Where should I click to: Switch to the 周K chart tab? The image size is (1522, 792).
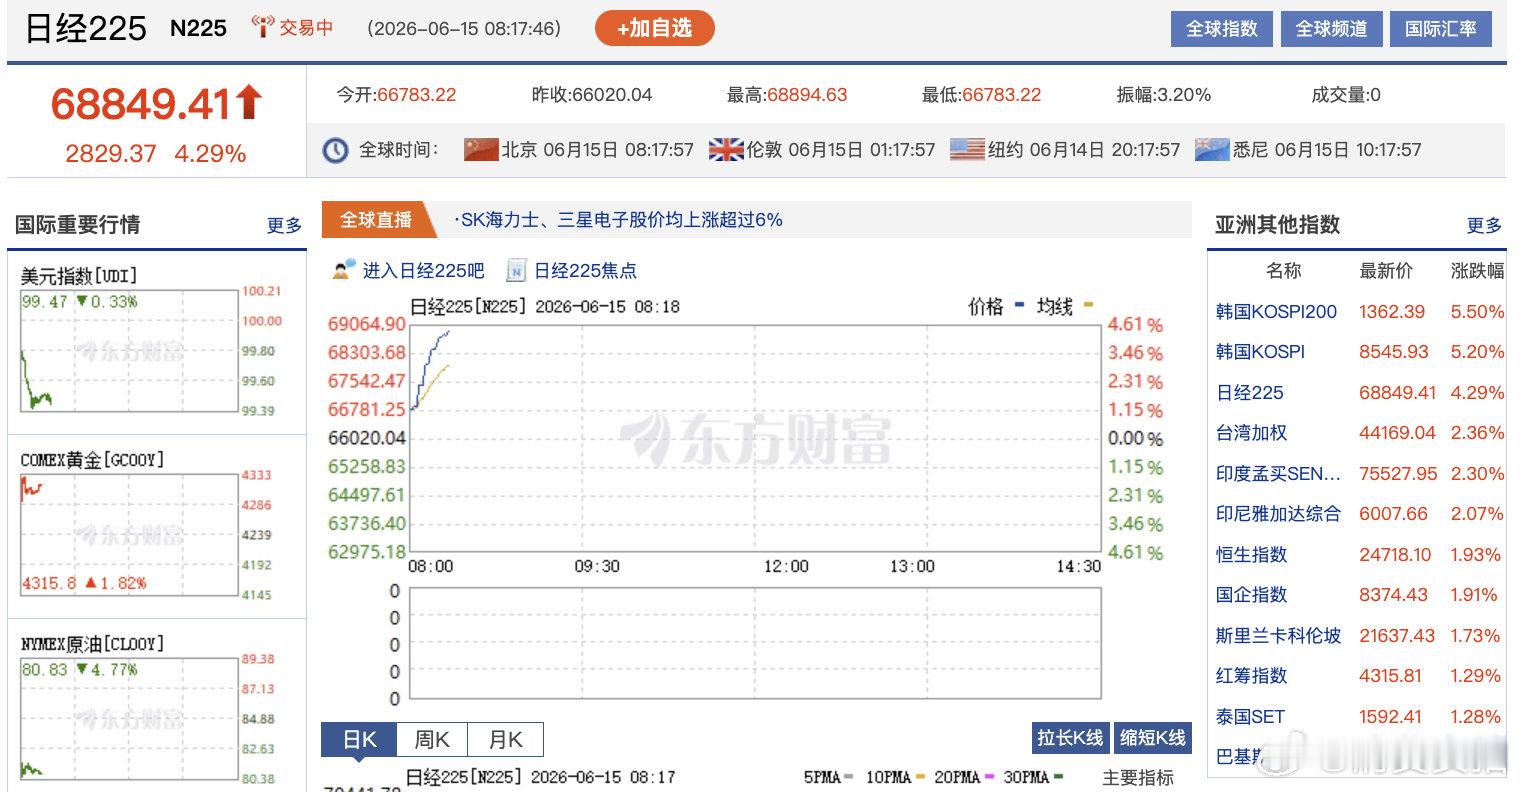[432, 740]
